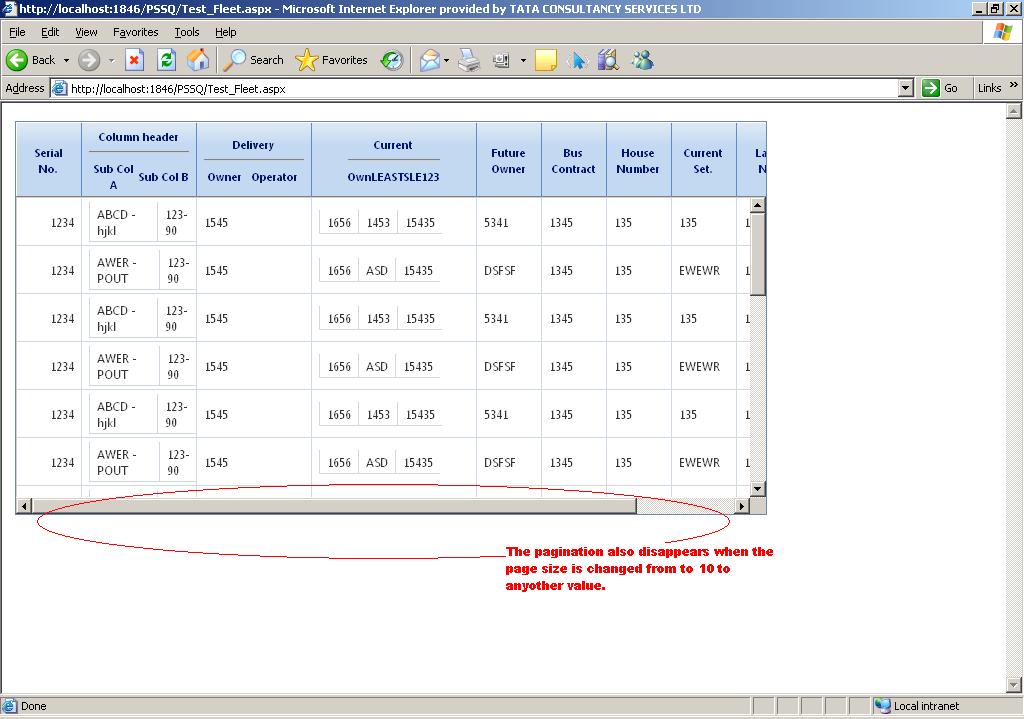Open the Favorites star button

click(332, 60)
